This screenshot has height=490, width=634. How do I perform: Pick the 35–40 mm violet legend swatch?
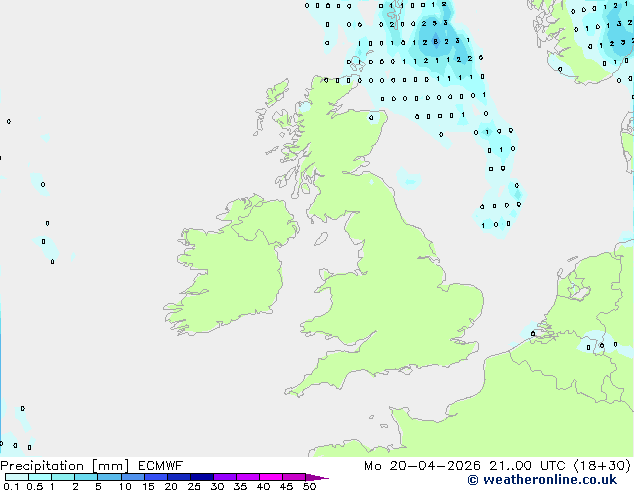pos(247,477)
